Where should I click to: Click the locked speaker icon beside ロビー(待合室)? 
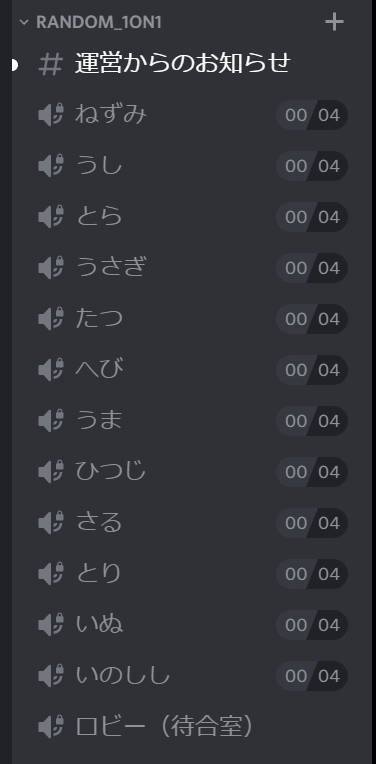point(51,726)
